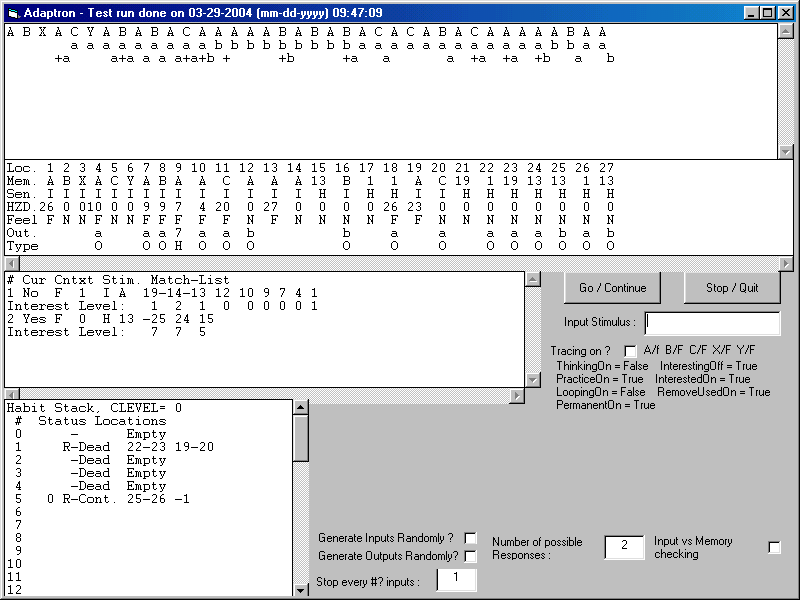The height and width of the screenshot is (600, 800).
Task: Click PracticeOn = True status text
Action: 599,379
